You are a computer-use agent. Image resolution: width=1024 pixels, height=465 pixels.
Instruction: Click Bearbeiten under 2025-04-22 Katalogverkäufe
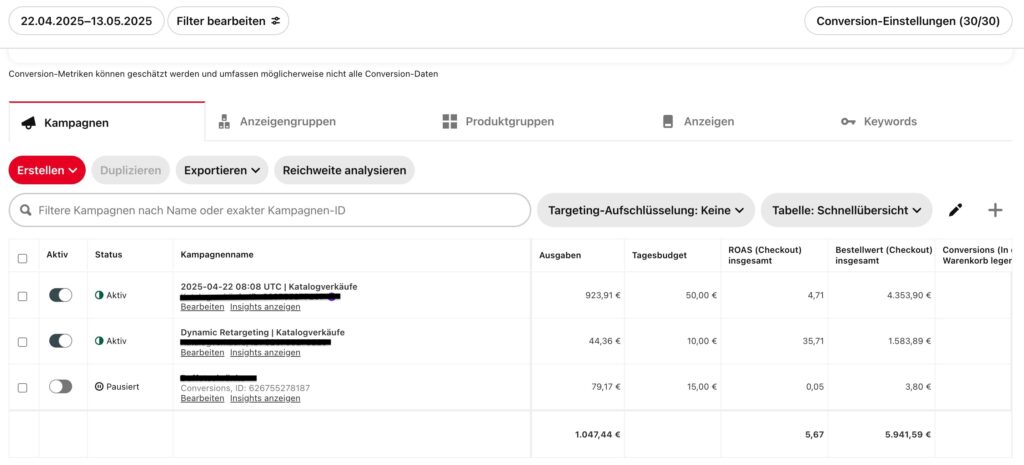(202, 306)
